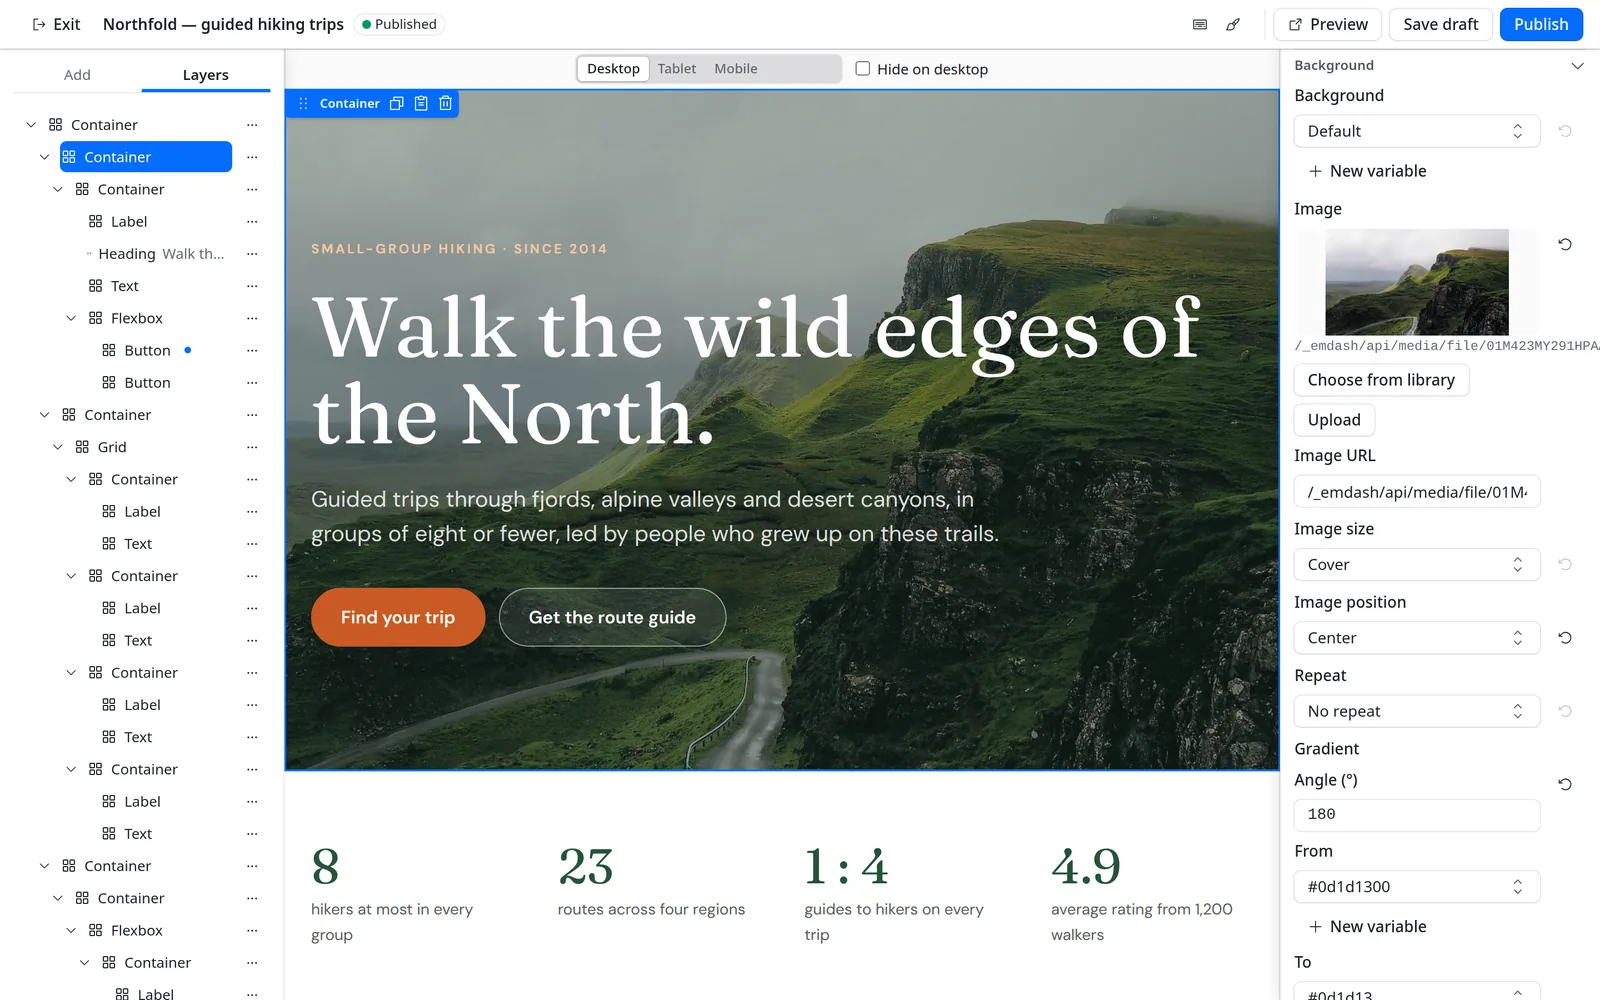This screenshot has width=1600, height=1000.
Task: Click the quote icon before Heading layer
Action: [89, 254]
